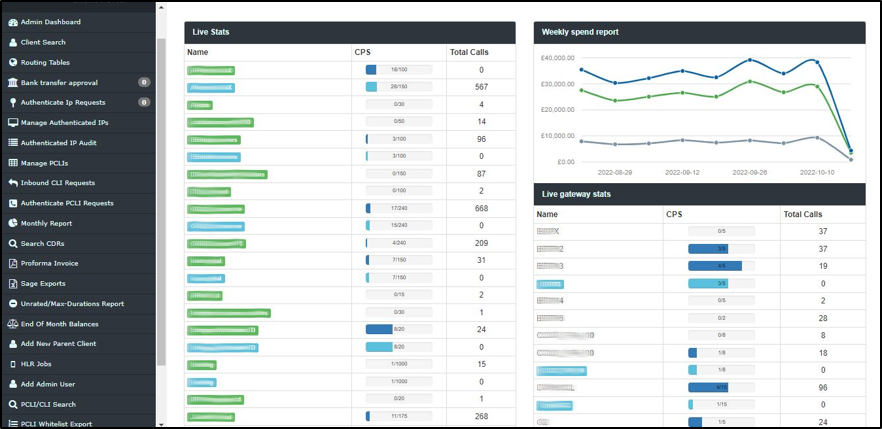The width and height of the screenshot is (882, 429).
Task: Open Sage Exports in the sidebar
Action: [x=44, y=283]
